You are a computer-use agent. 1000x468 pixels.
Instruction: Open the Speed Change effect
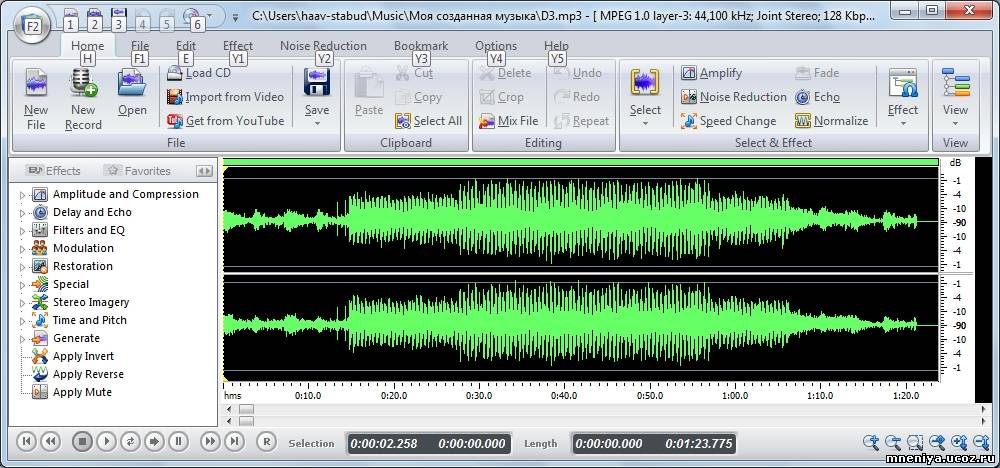point(728,121)
